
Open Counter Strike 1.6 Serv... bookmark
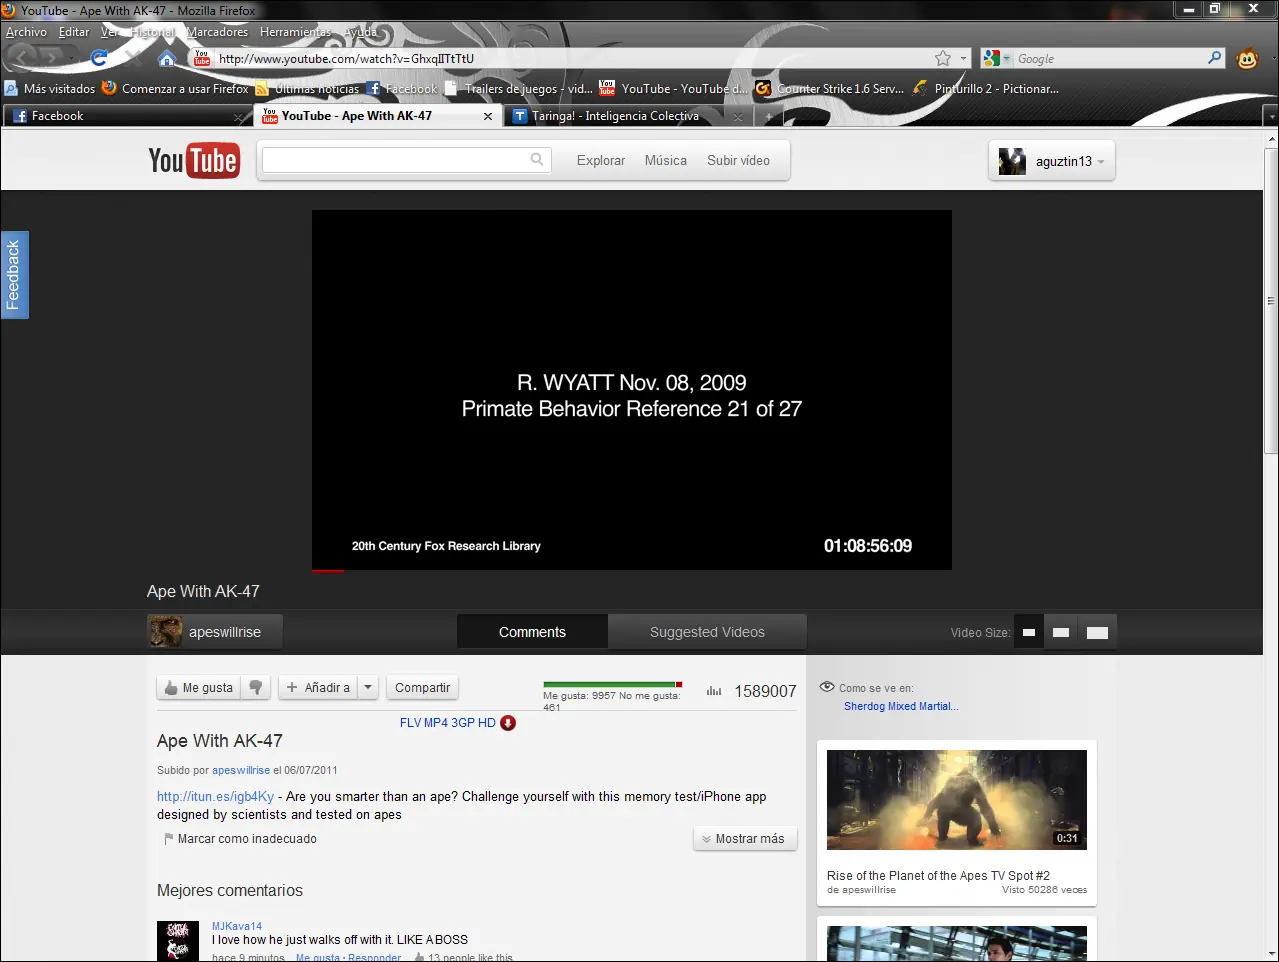pos(830,88)
